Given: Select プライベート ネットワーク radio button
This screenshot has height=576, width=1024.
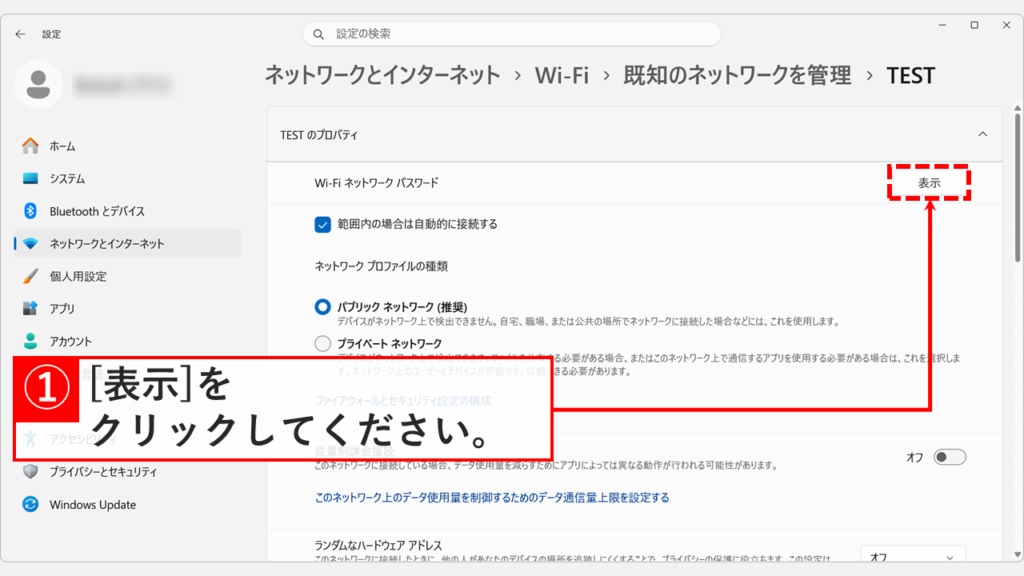Looking at the screenshot, I should coord(323,344).
